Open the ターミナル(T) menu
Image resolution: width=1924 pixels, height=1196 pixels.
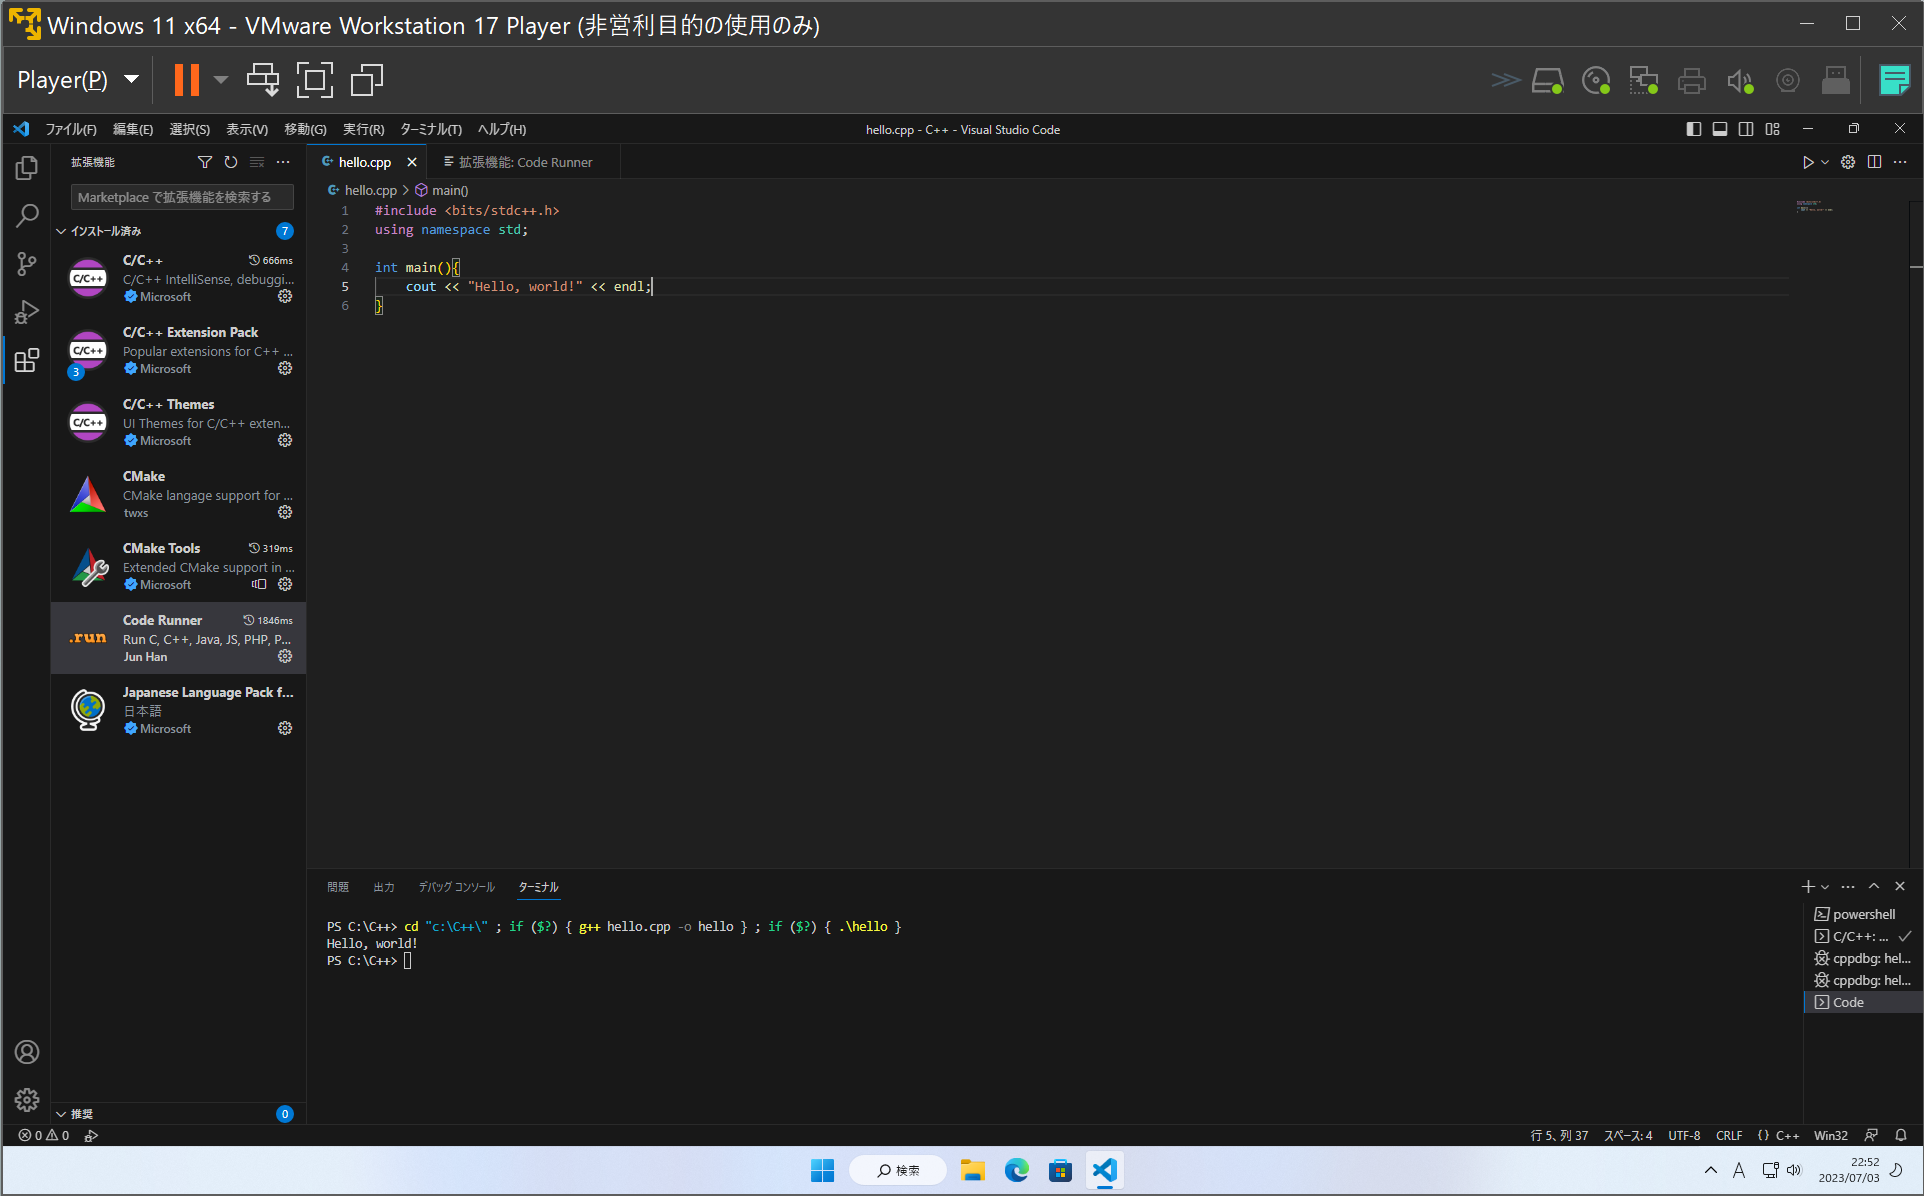(430, 129)
